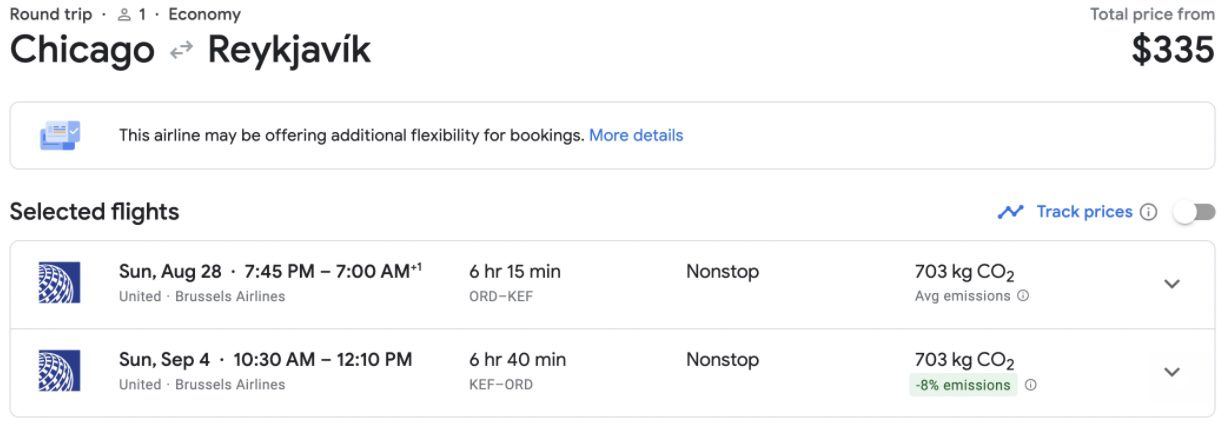This screenshot has height=426, width=1226.
Task: Click the United logo on return flight
Action: click(59, 371)
